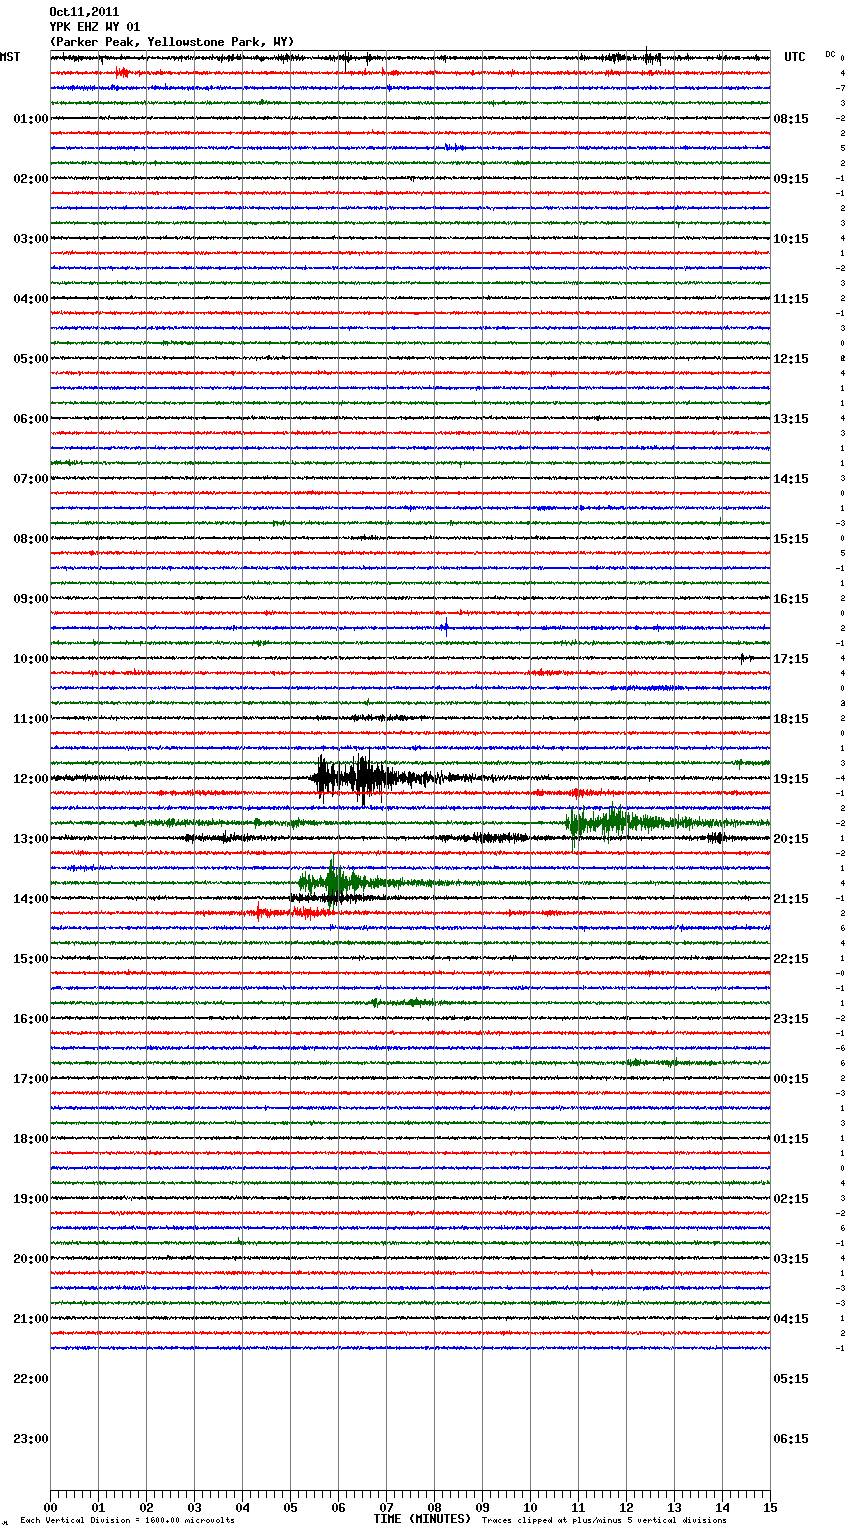Click the "UTC" timezone label

(x=795, y=57)
